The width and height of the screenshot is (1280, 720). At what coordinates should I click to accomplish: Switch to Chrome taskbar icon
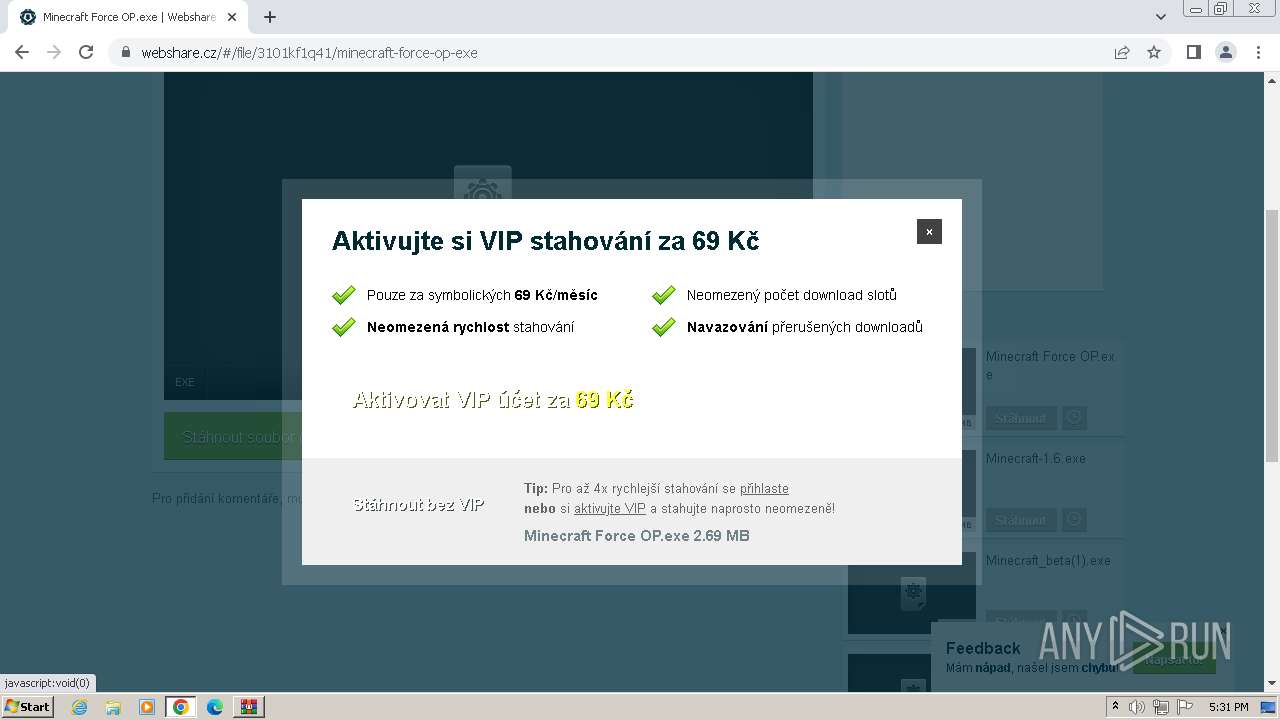181,707
